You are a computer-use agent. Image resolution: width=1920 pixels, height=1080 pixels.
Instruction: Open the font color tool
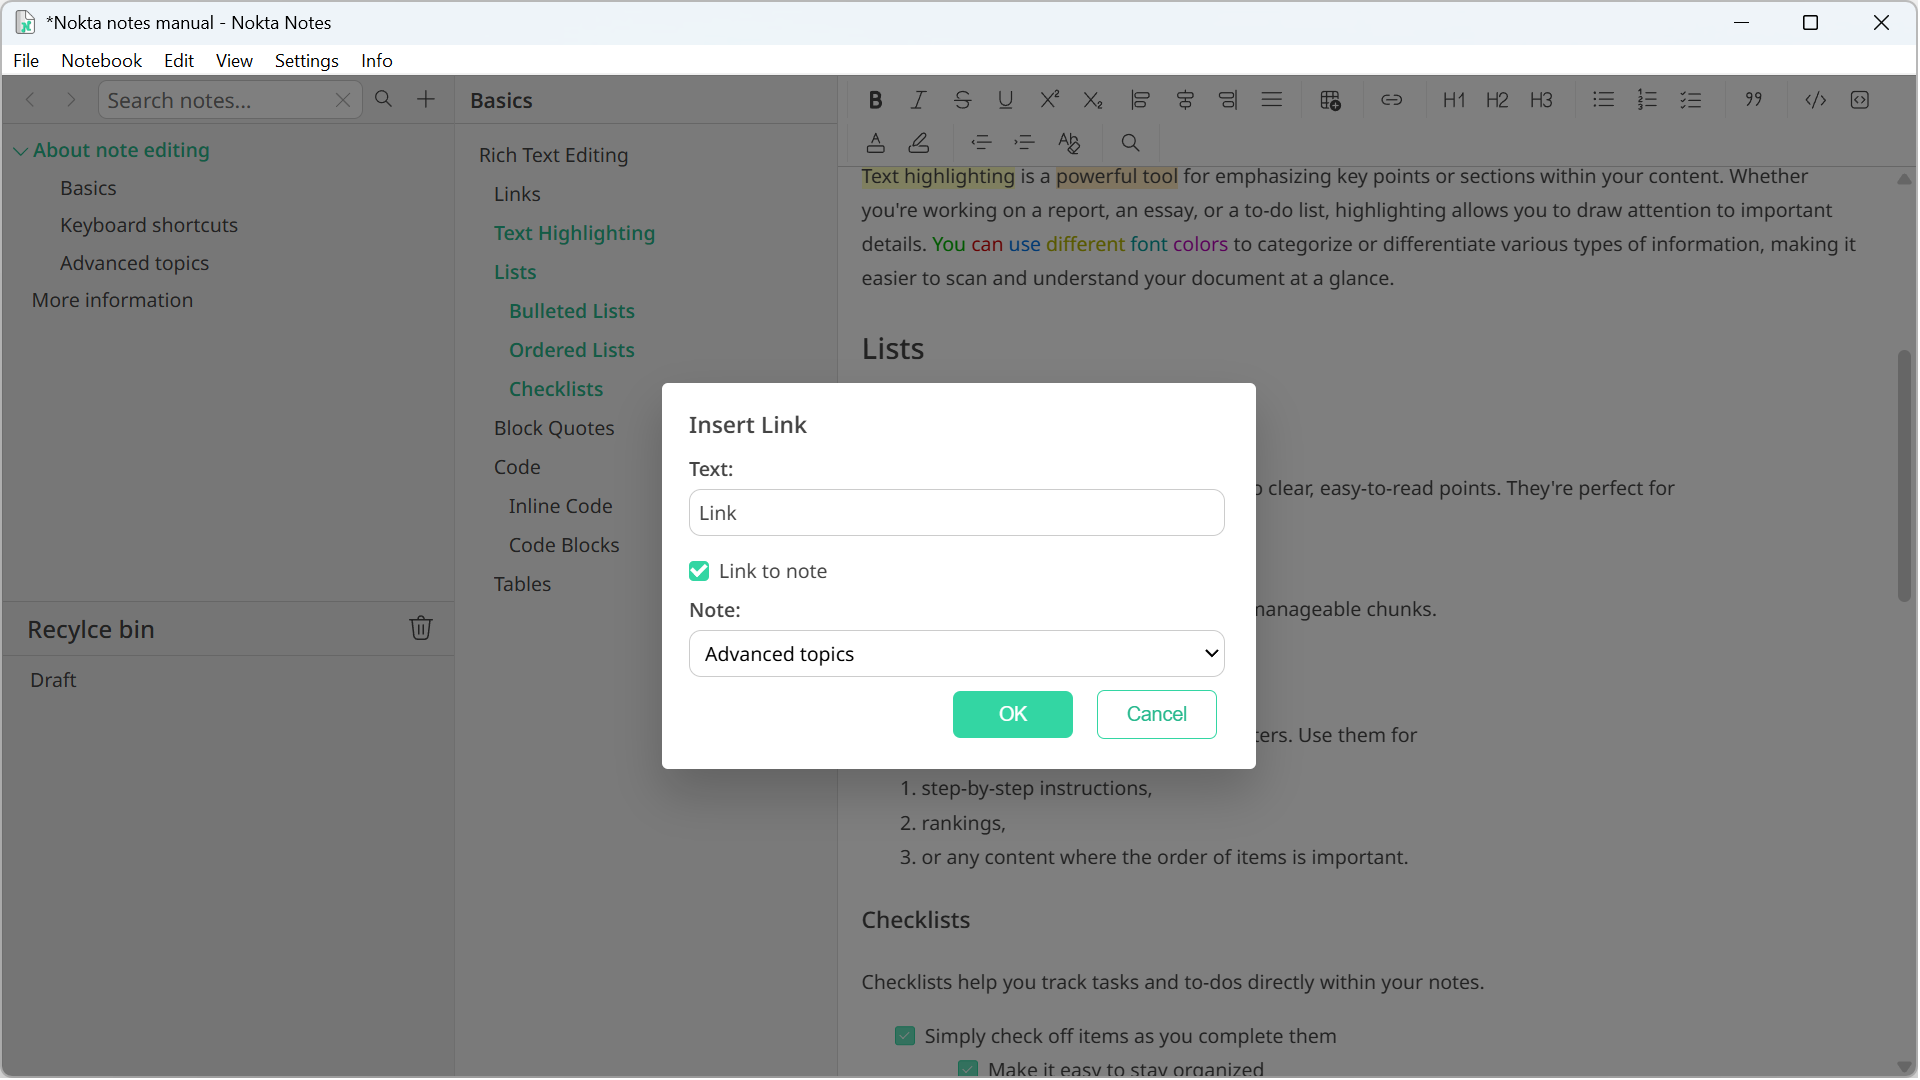875,142
